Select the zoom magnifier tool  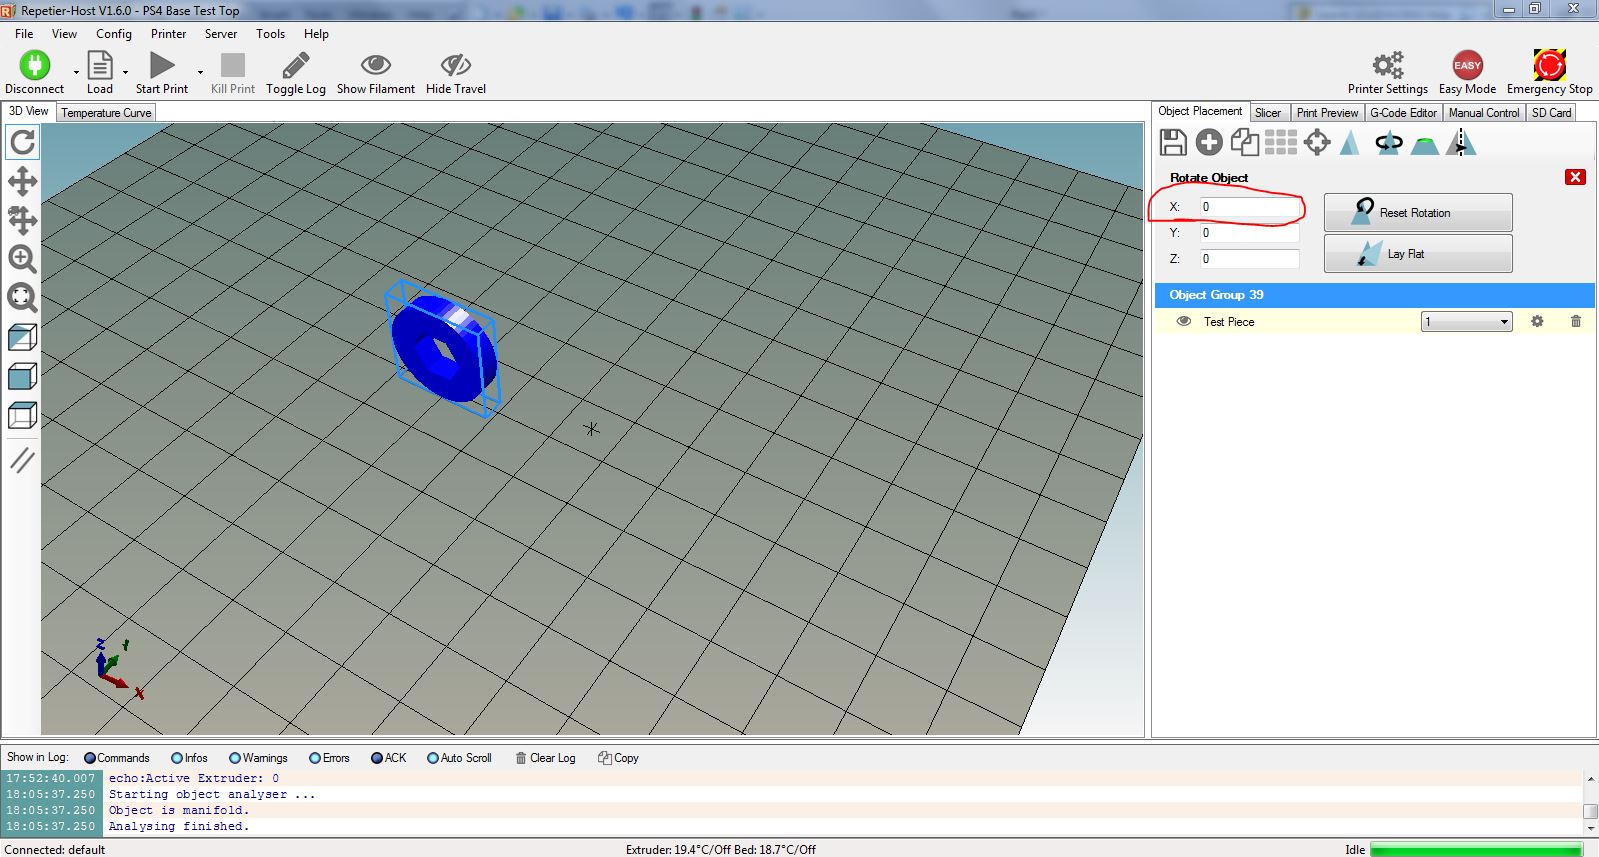(x=22, y=259)
